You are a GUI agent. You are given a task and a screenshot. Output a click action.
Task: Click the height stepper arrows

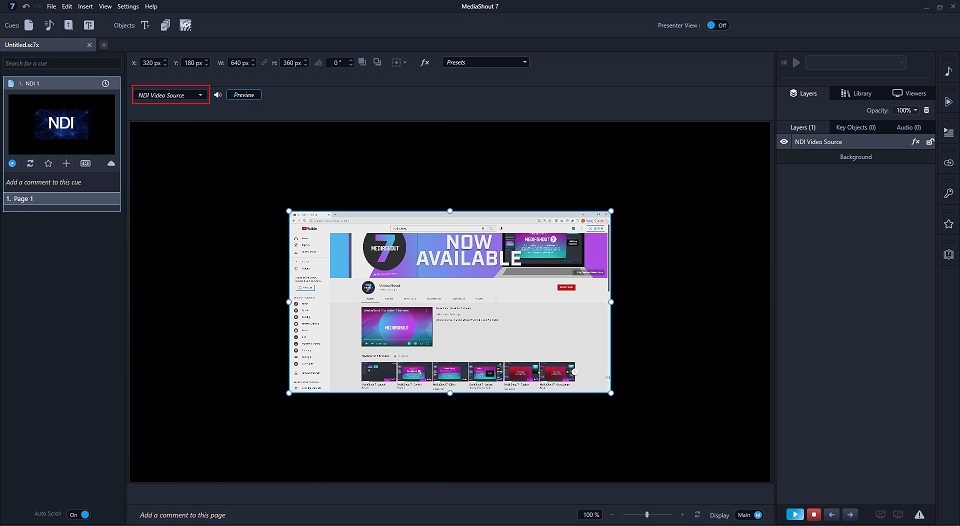click(306, 62)
